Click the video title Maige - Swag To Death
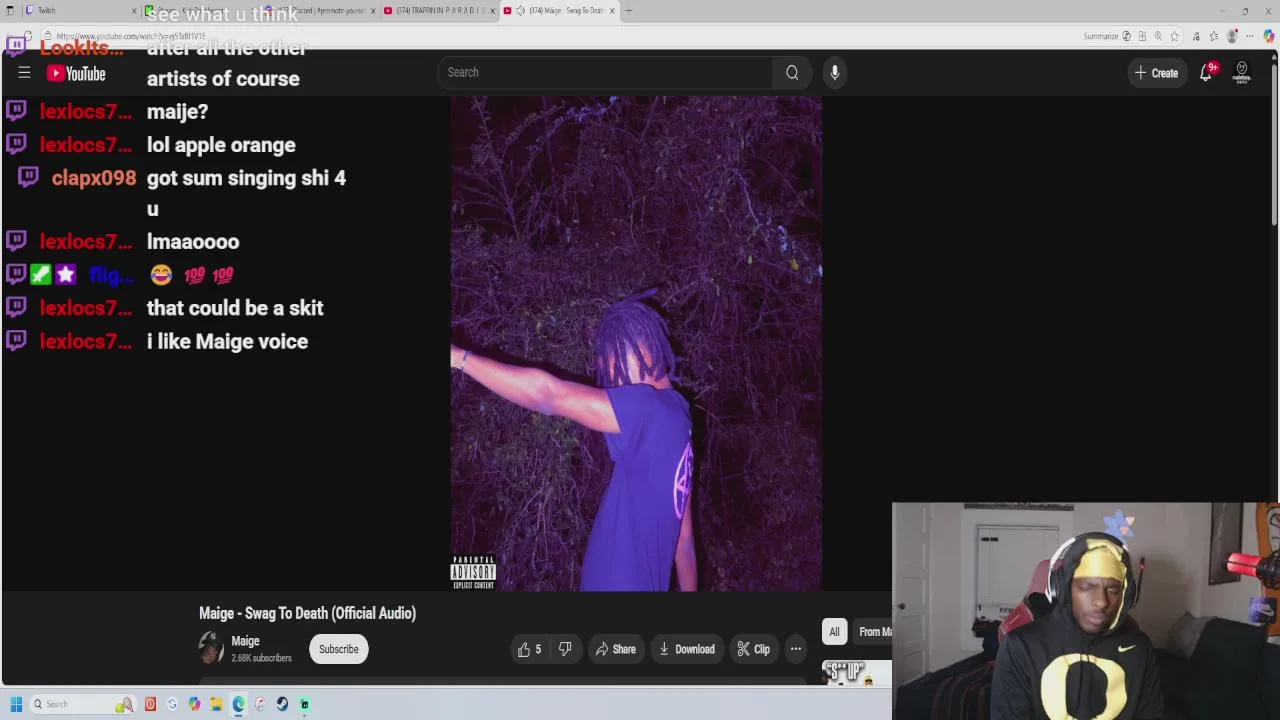This screenshot has width=1280, height=720. [x=307, y=613]
